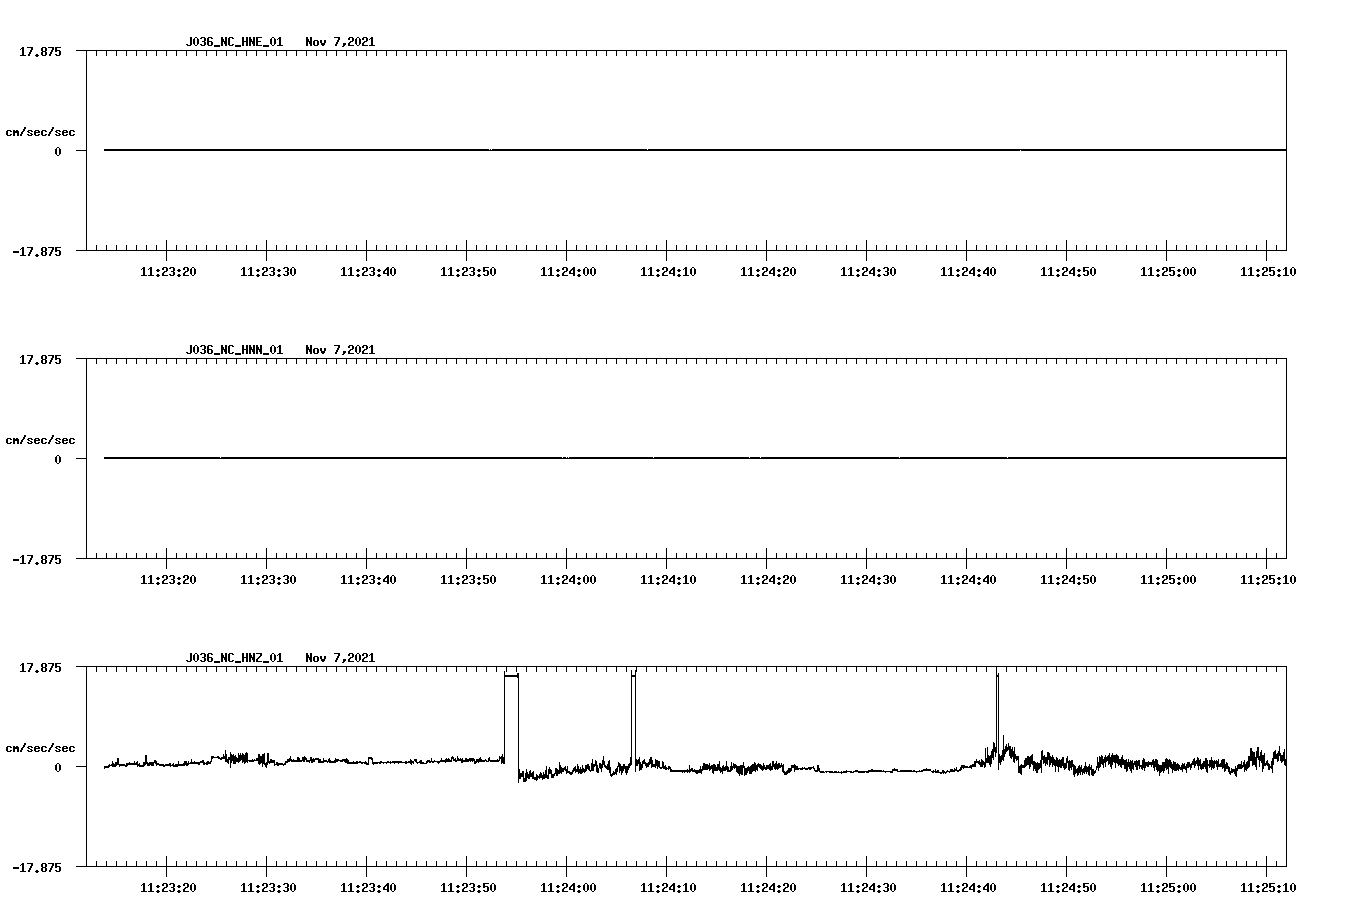Click the 11:23:50 time label under the HNZ plot
This screenshot has height=924, width=1358.
(x=467, y=887)
